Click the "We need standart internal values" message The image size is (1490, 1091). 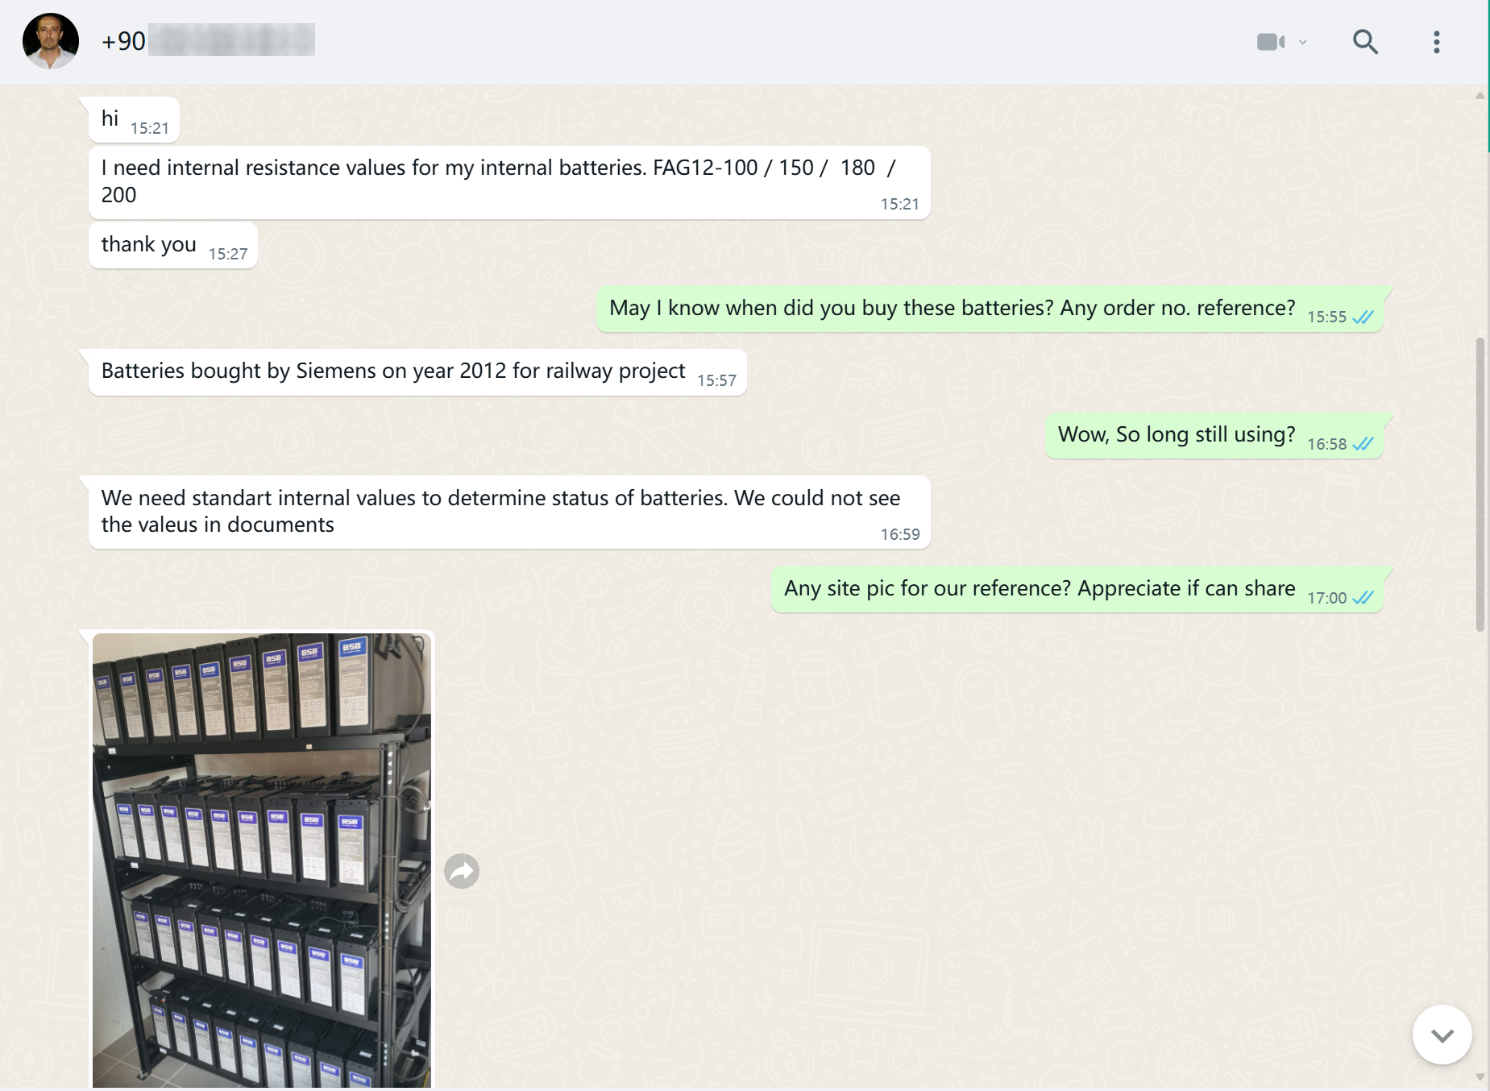[x=509, y=512]
